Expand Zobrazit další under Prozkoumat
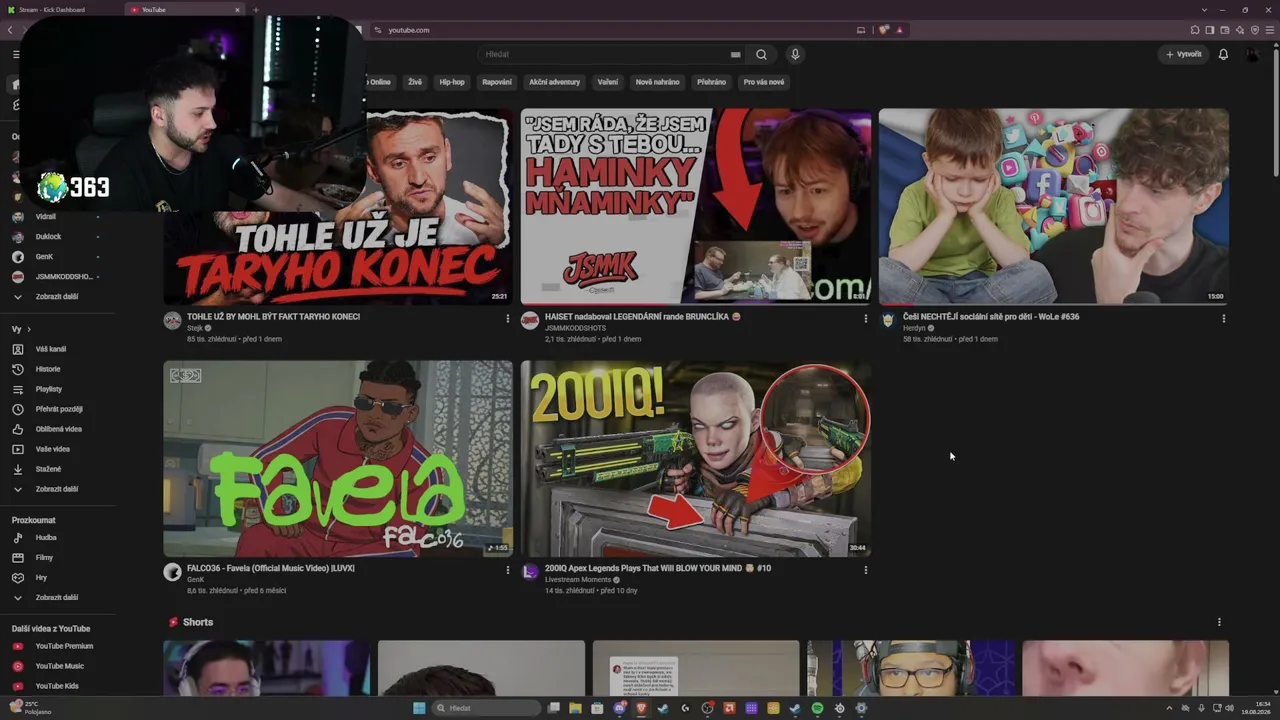Viewport: 1280px width, 720px height. click(58, 598)
